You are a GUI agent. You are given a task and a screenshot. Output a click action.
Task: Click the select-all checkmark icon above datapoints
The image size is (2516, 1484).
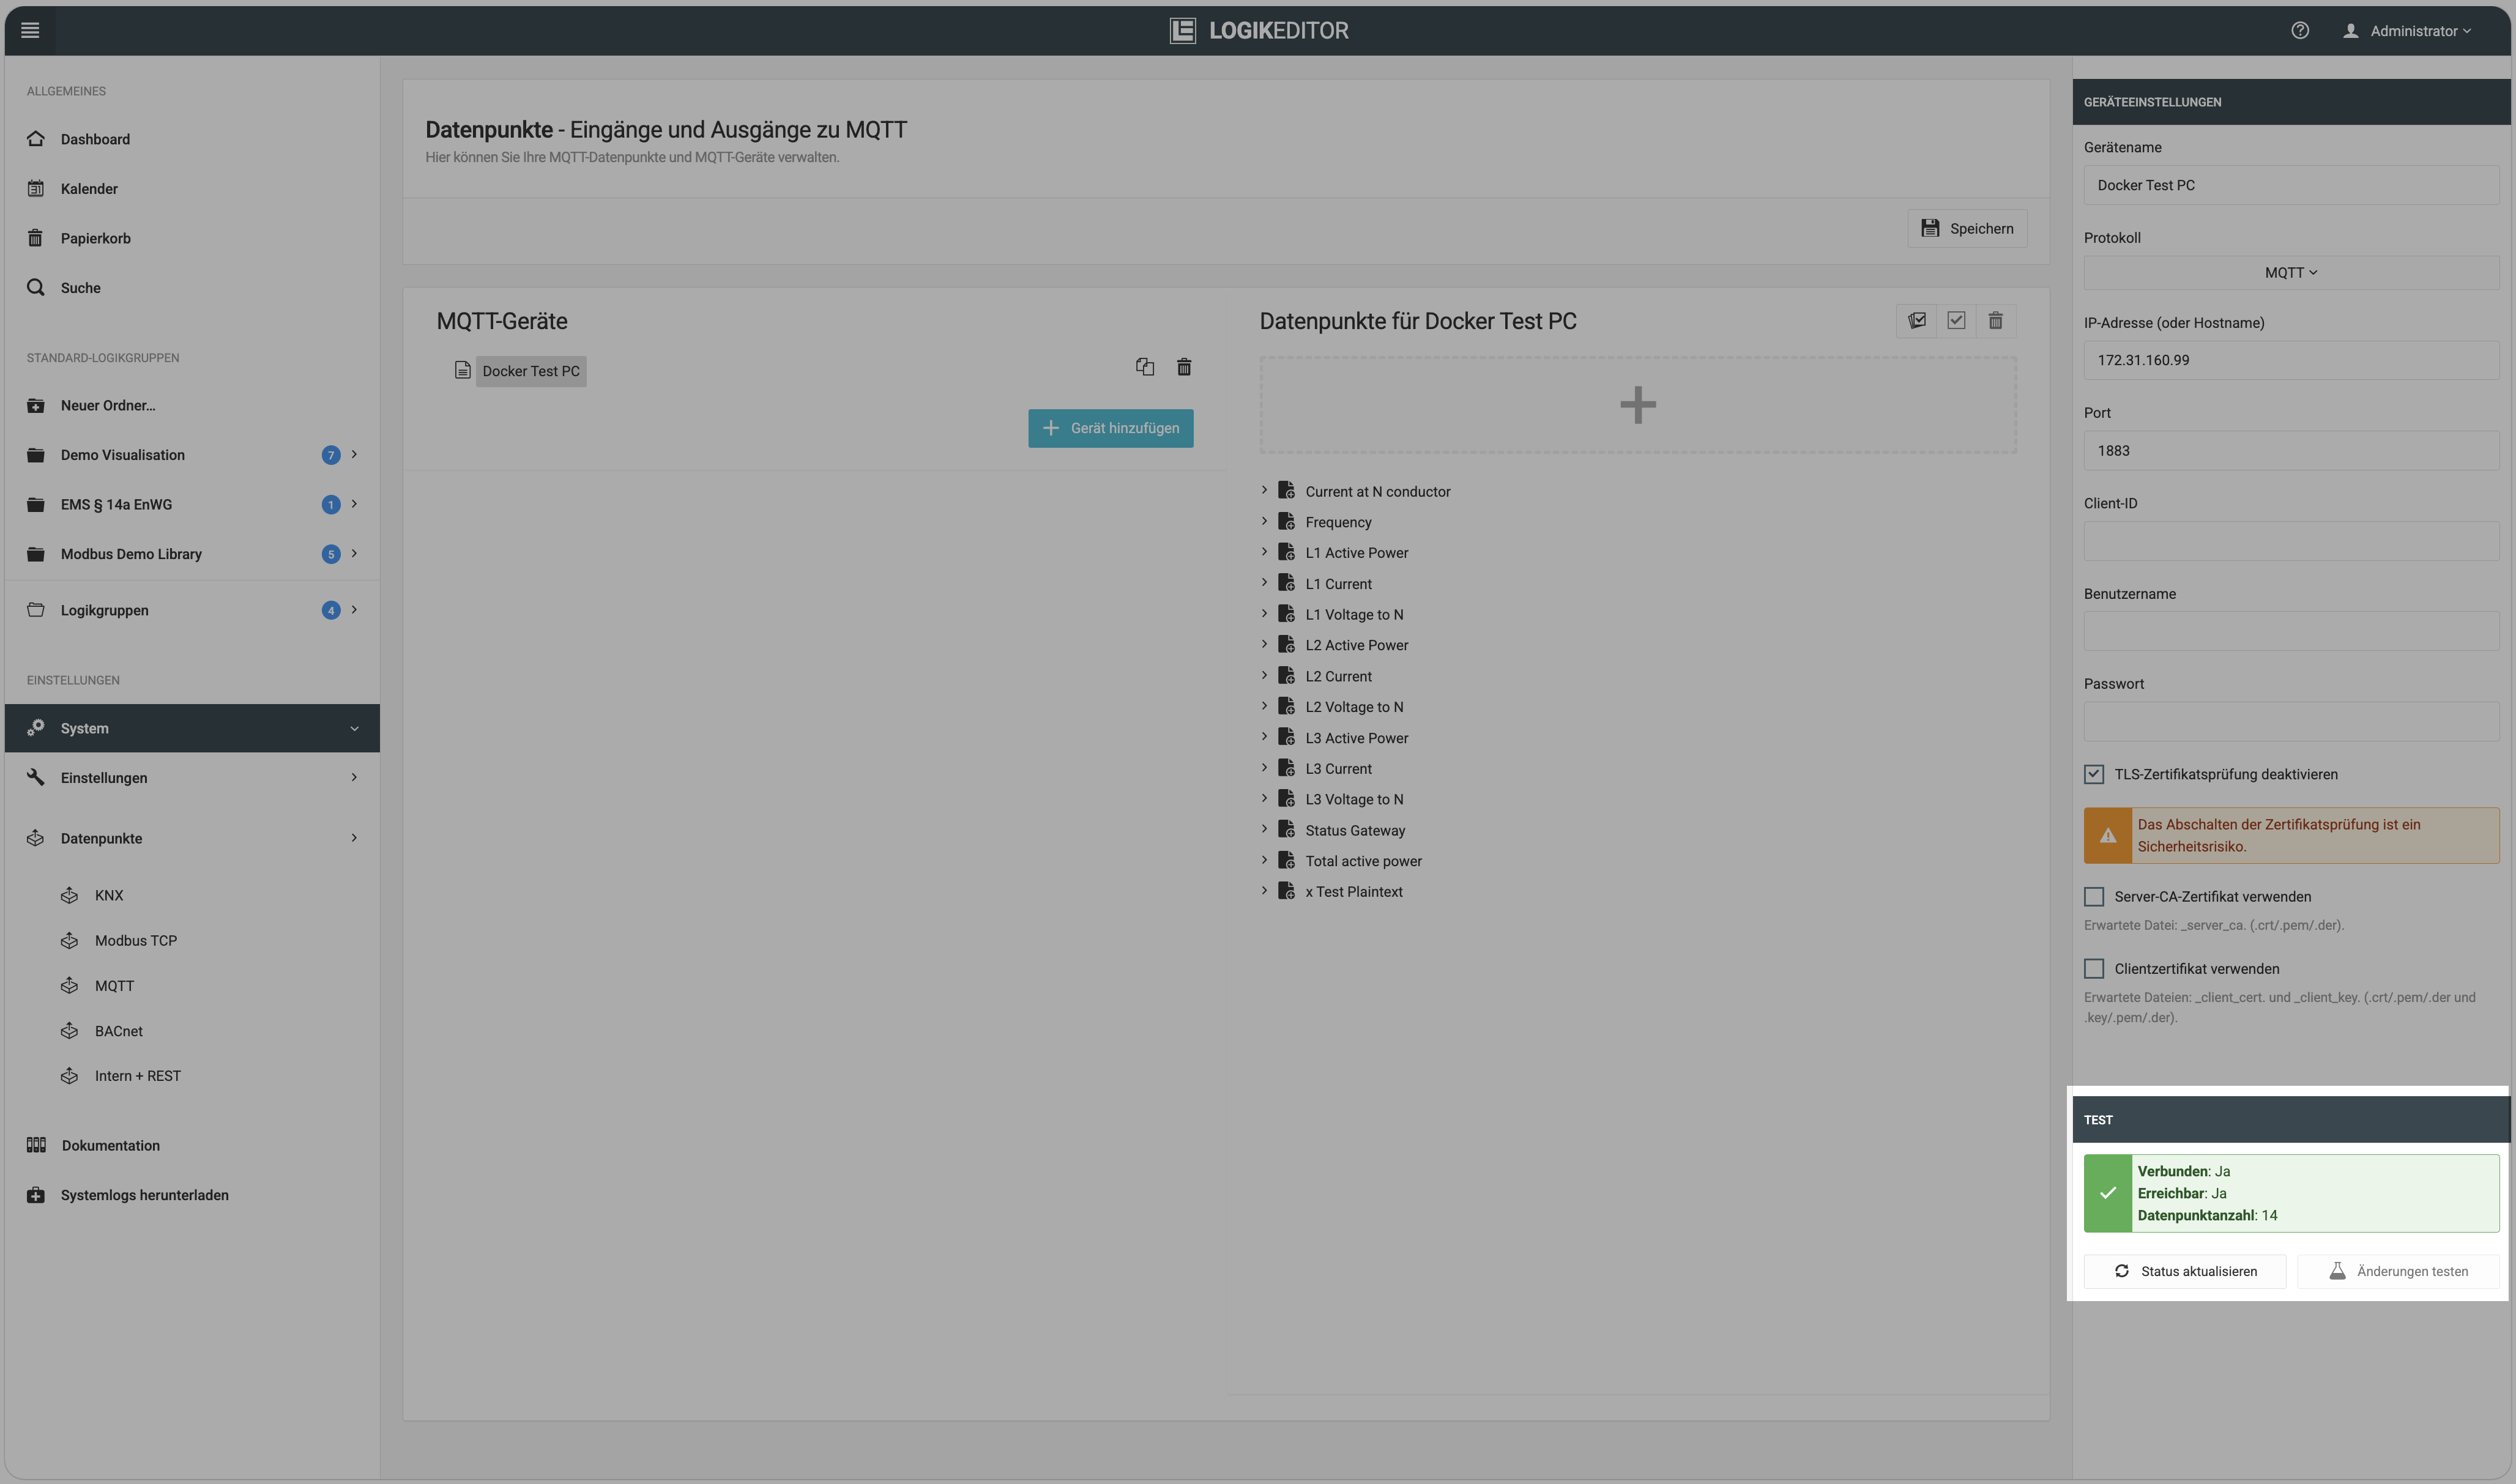pyautogui.click(x=1956, y=320)
